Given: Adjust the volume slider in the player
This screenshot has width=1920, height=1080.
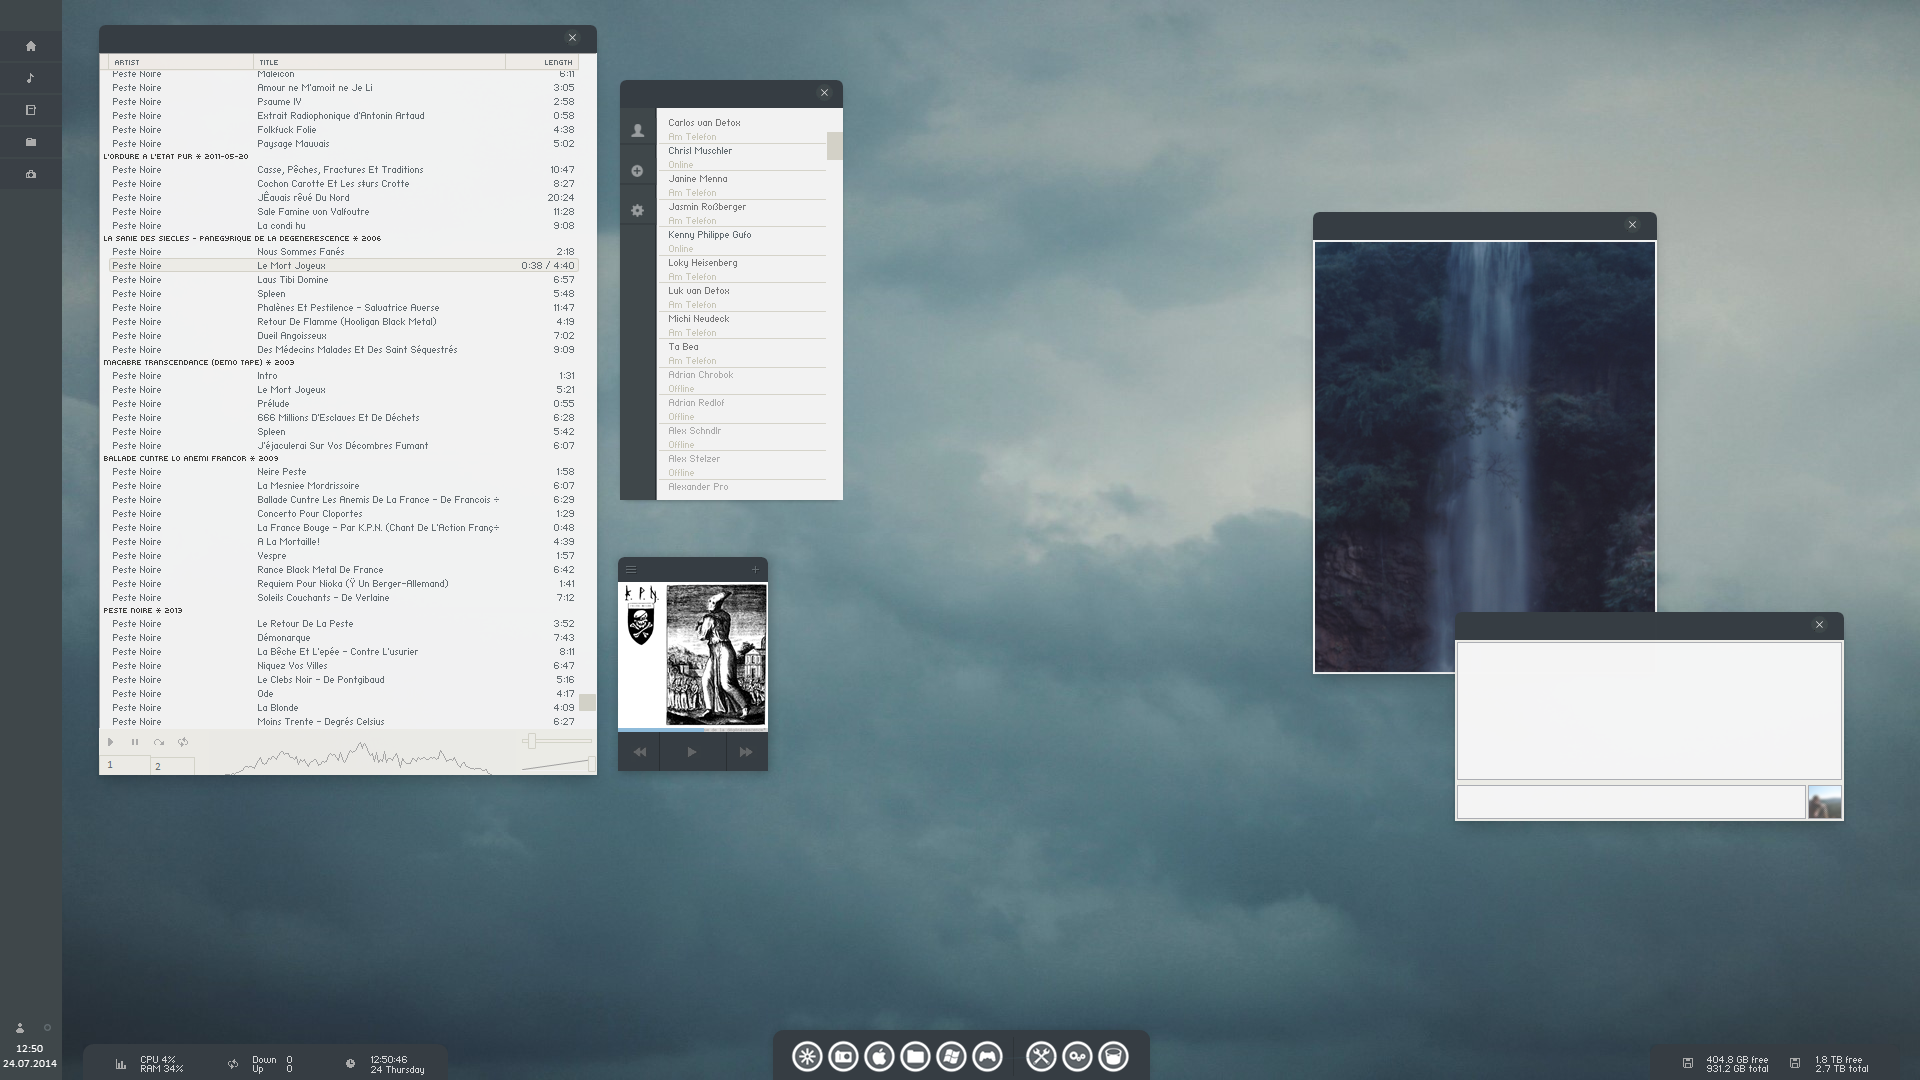Looking at the screenshot, I should click(x=557, y=765).
